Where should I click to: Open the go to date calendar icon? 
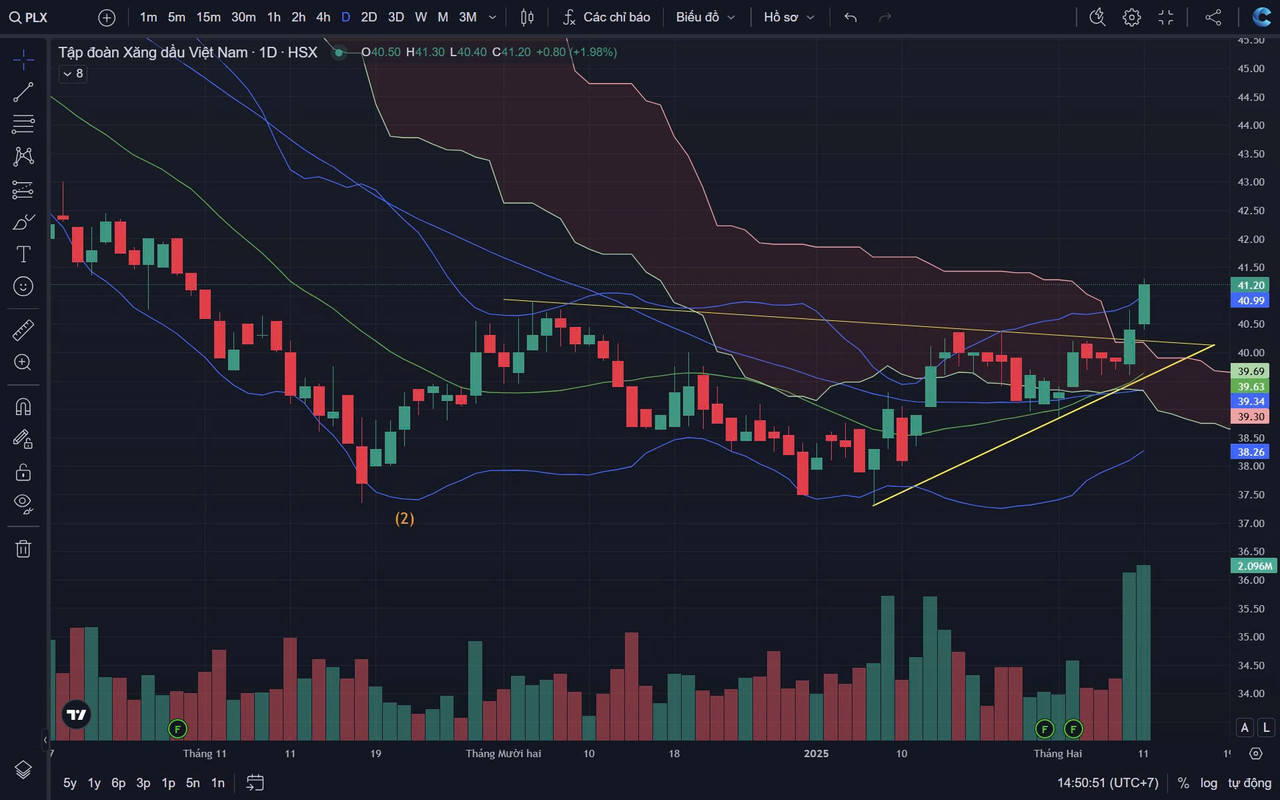(x=255, y=783)
